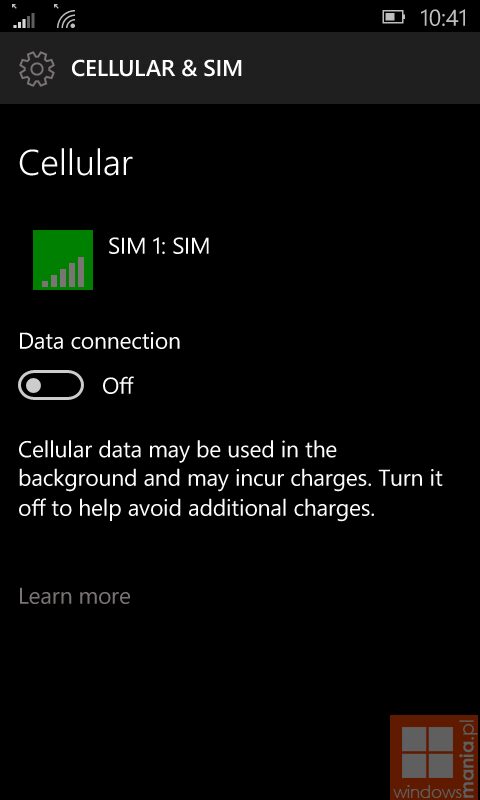
Task: Tap the cellular signal bars in status bar
Action: [24, 17]
